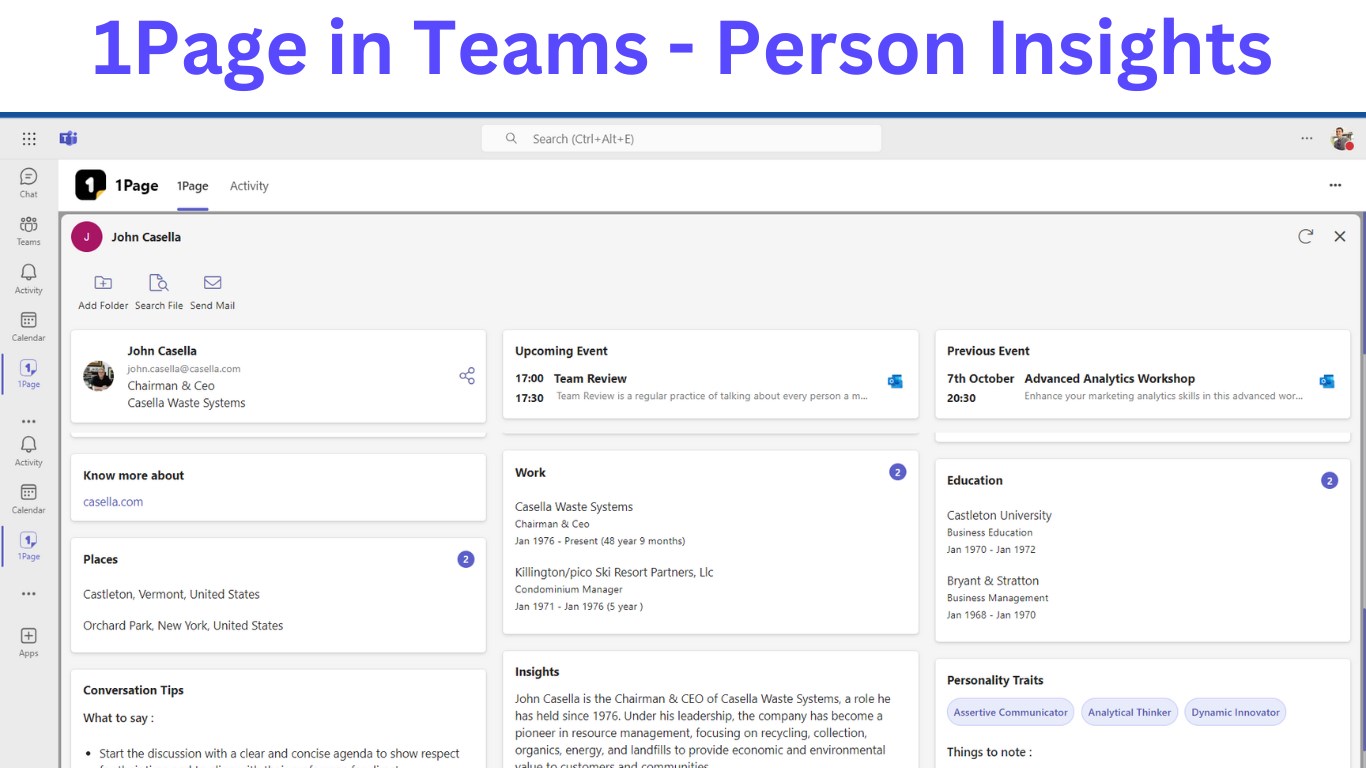The width and height of the screenshot is (1366, 768).
Task: Click the Microsoft Teams logo icon
Action: point(68,139)
